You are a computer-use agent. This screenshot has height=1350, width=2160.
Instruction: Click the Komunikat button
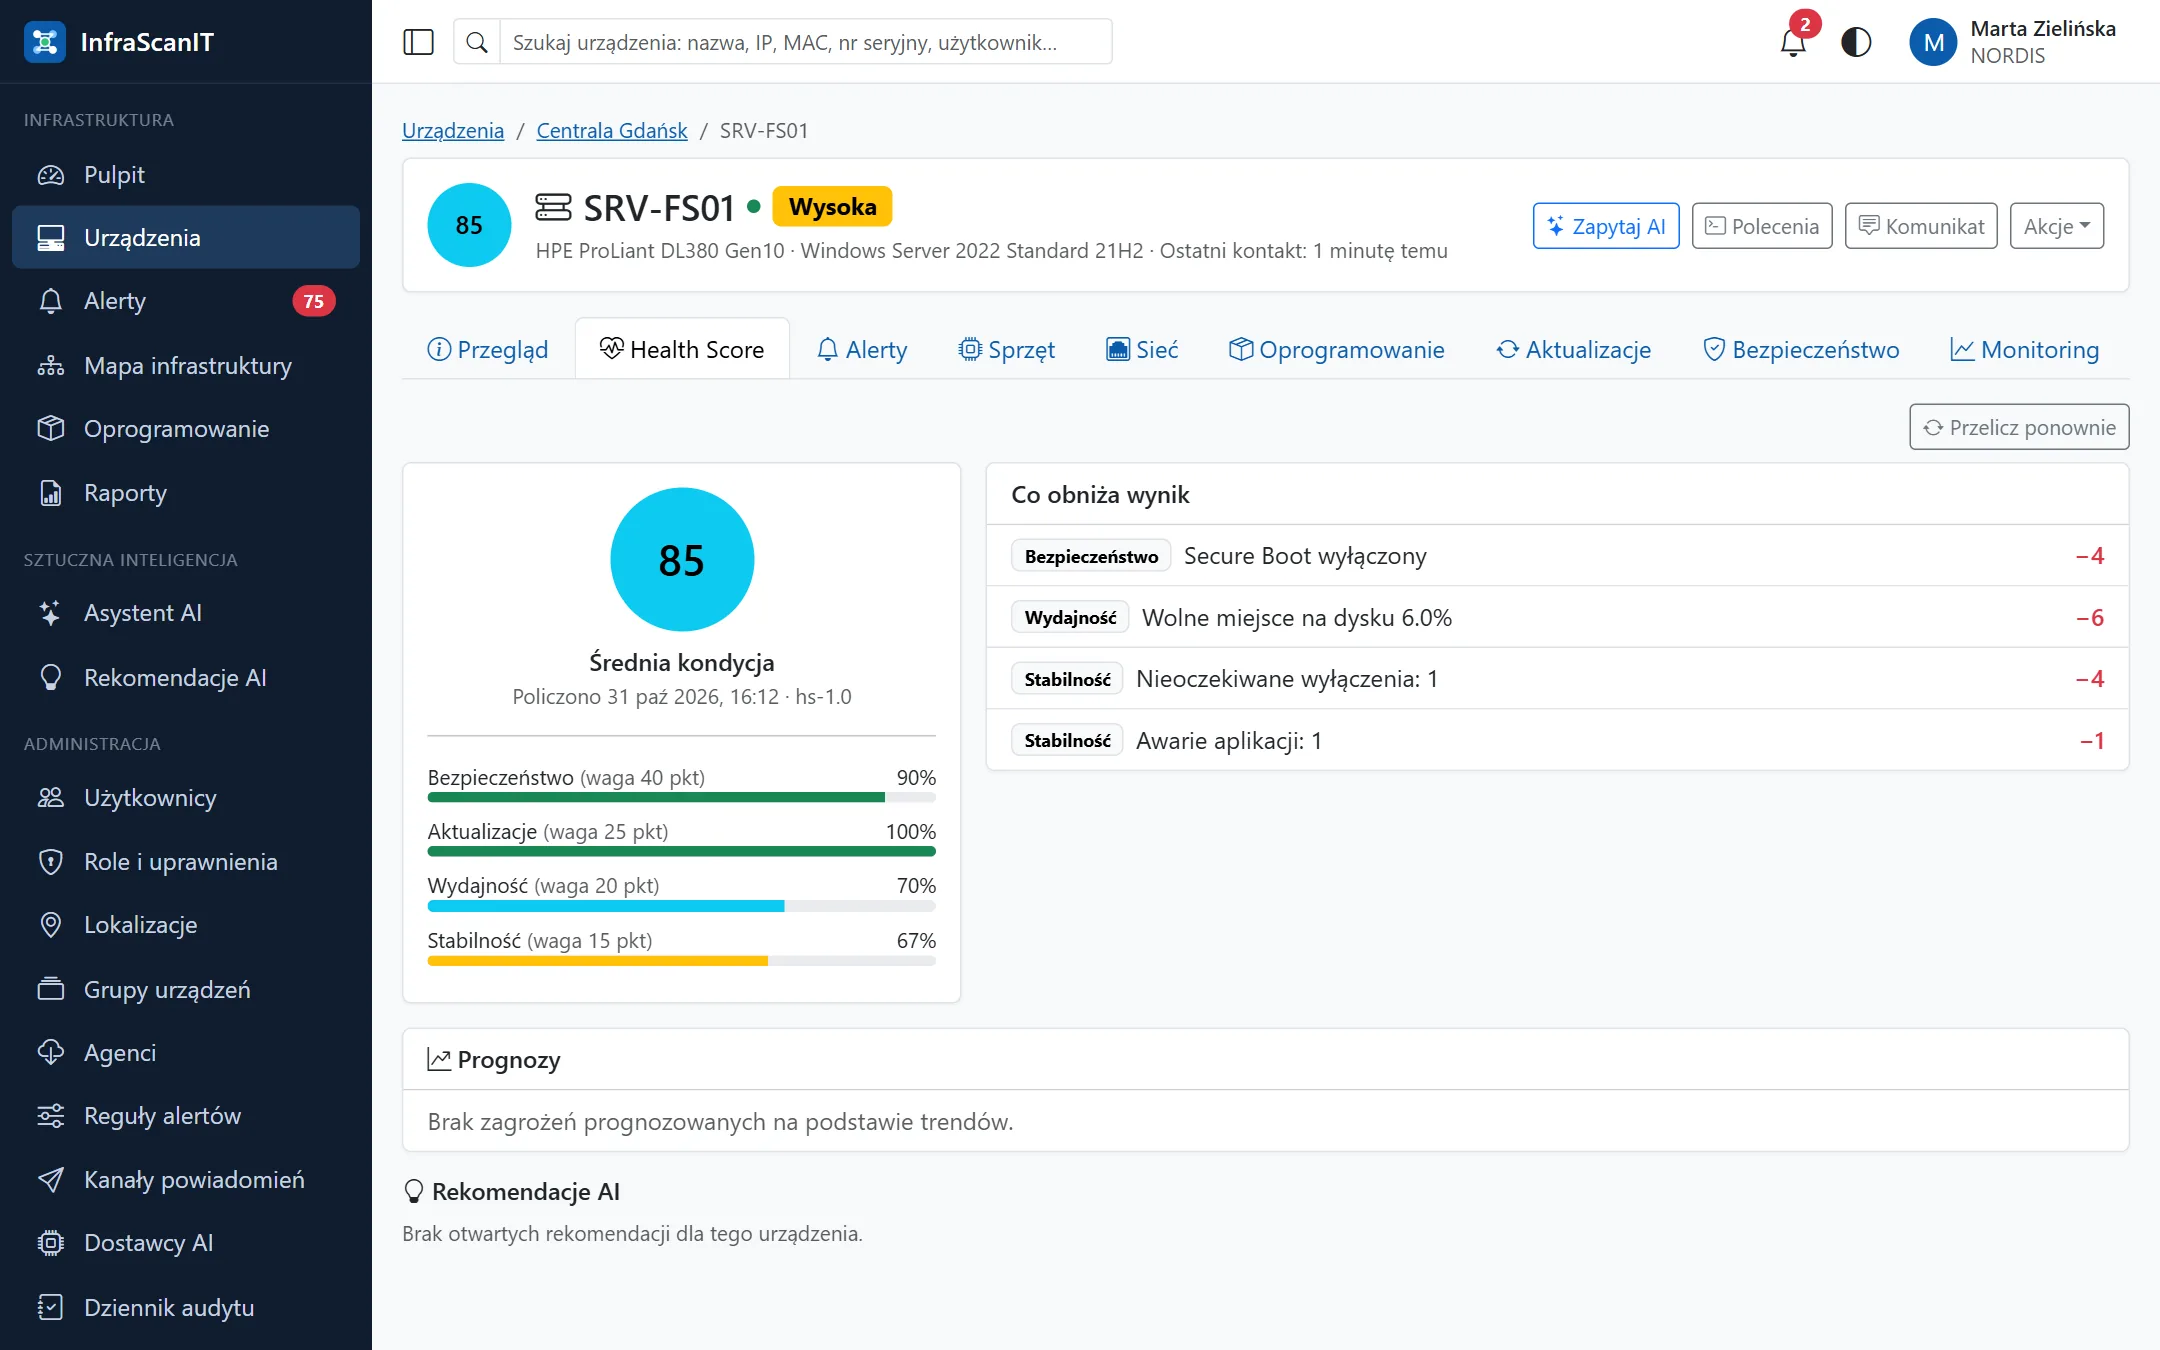[x=1921, y=226]
